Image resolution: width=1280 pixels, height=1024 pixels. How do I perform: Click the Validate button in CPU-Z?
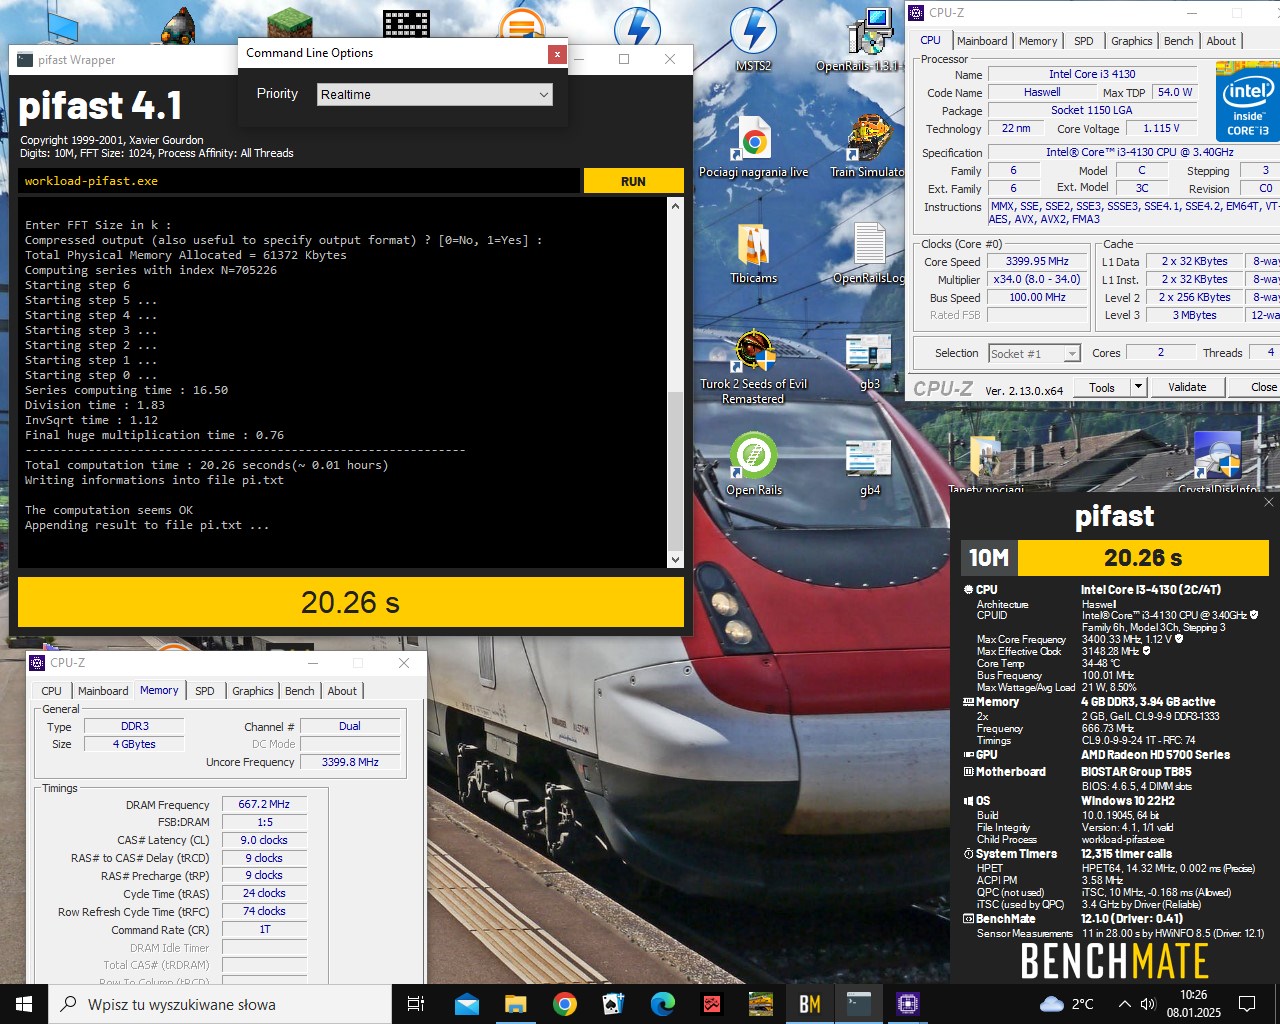pyautogui.click(x=1187, y=387)
